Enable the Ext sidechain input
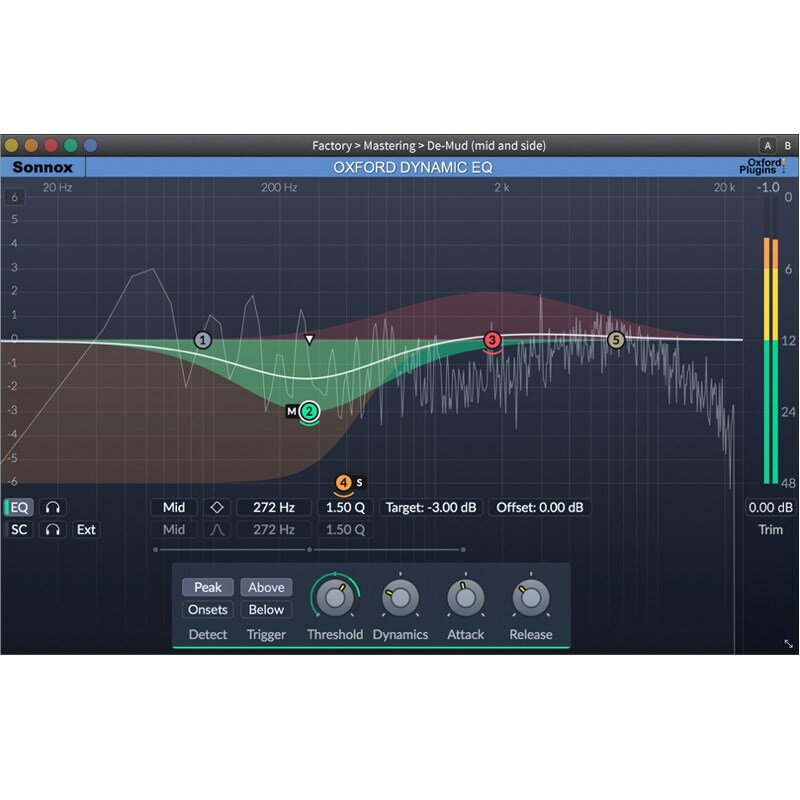Viewport: 800px width, 800px height. click(87, 530)
